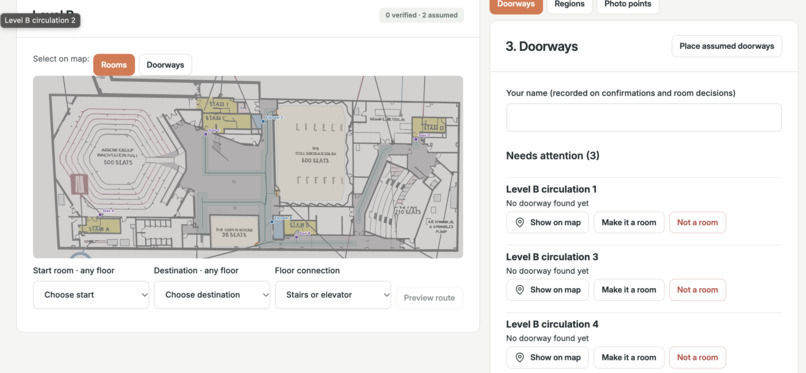Click Place assumed doorways button
The height and width of the screenshot is (373, 806).
727,46
